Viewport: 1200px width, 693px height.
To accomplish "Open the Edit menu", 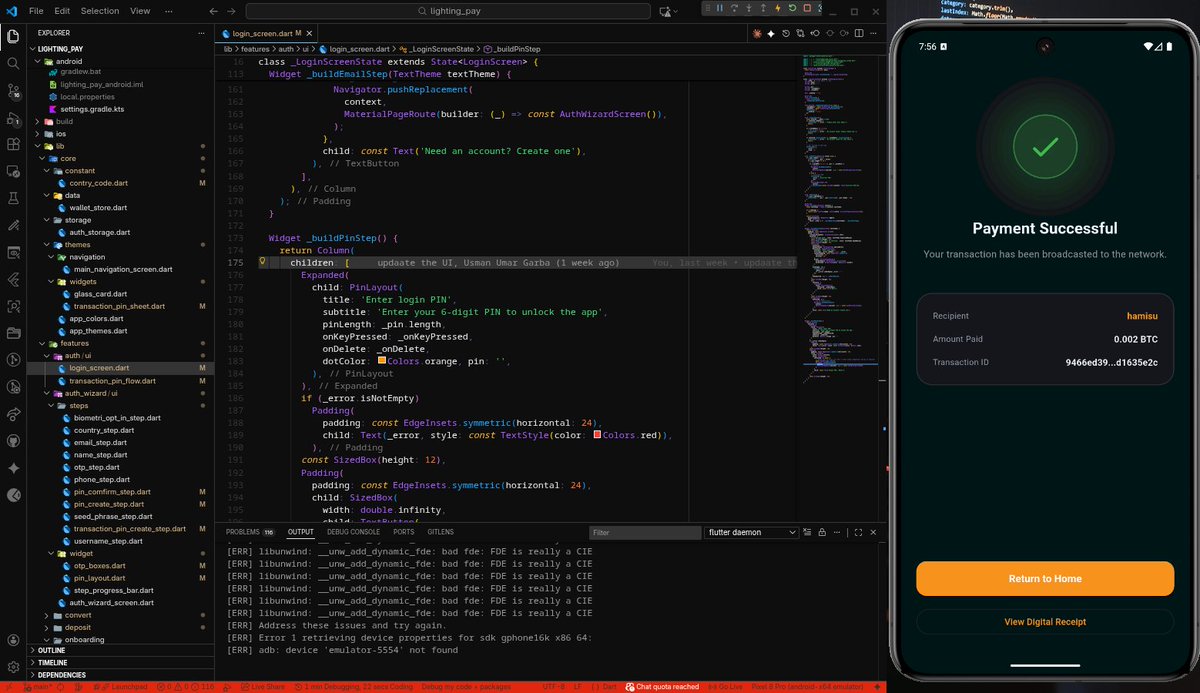I will point(62,11).
